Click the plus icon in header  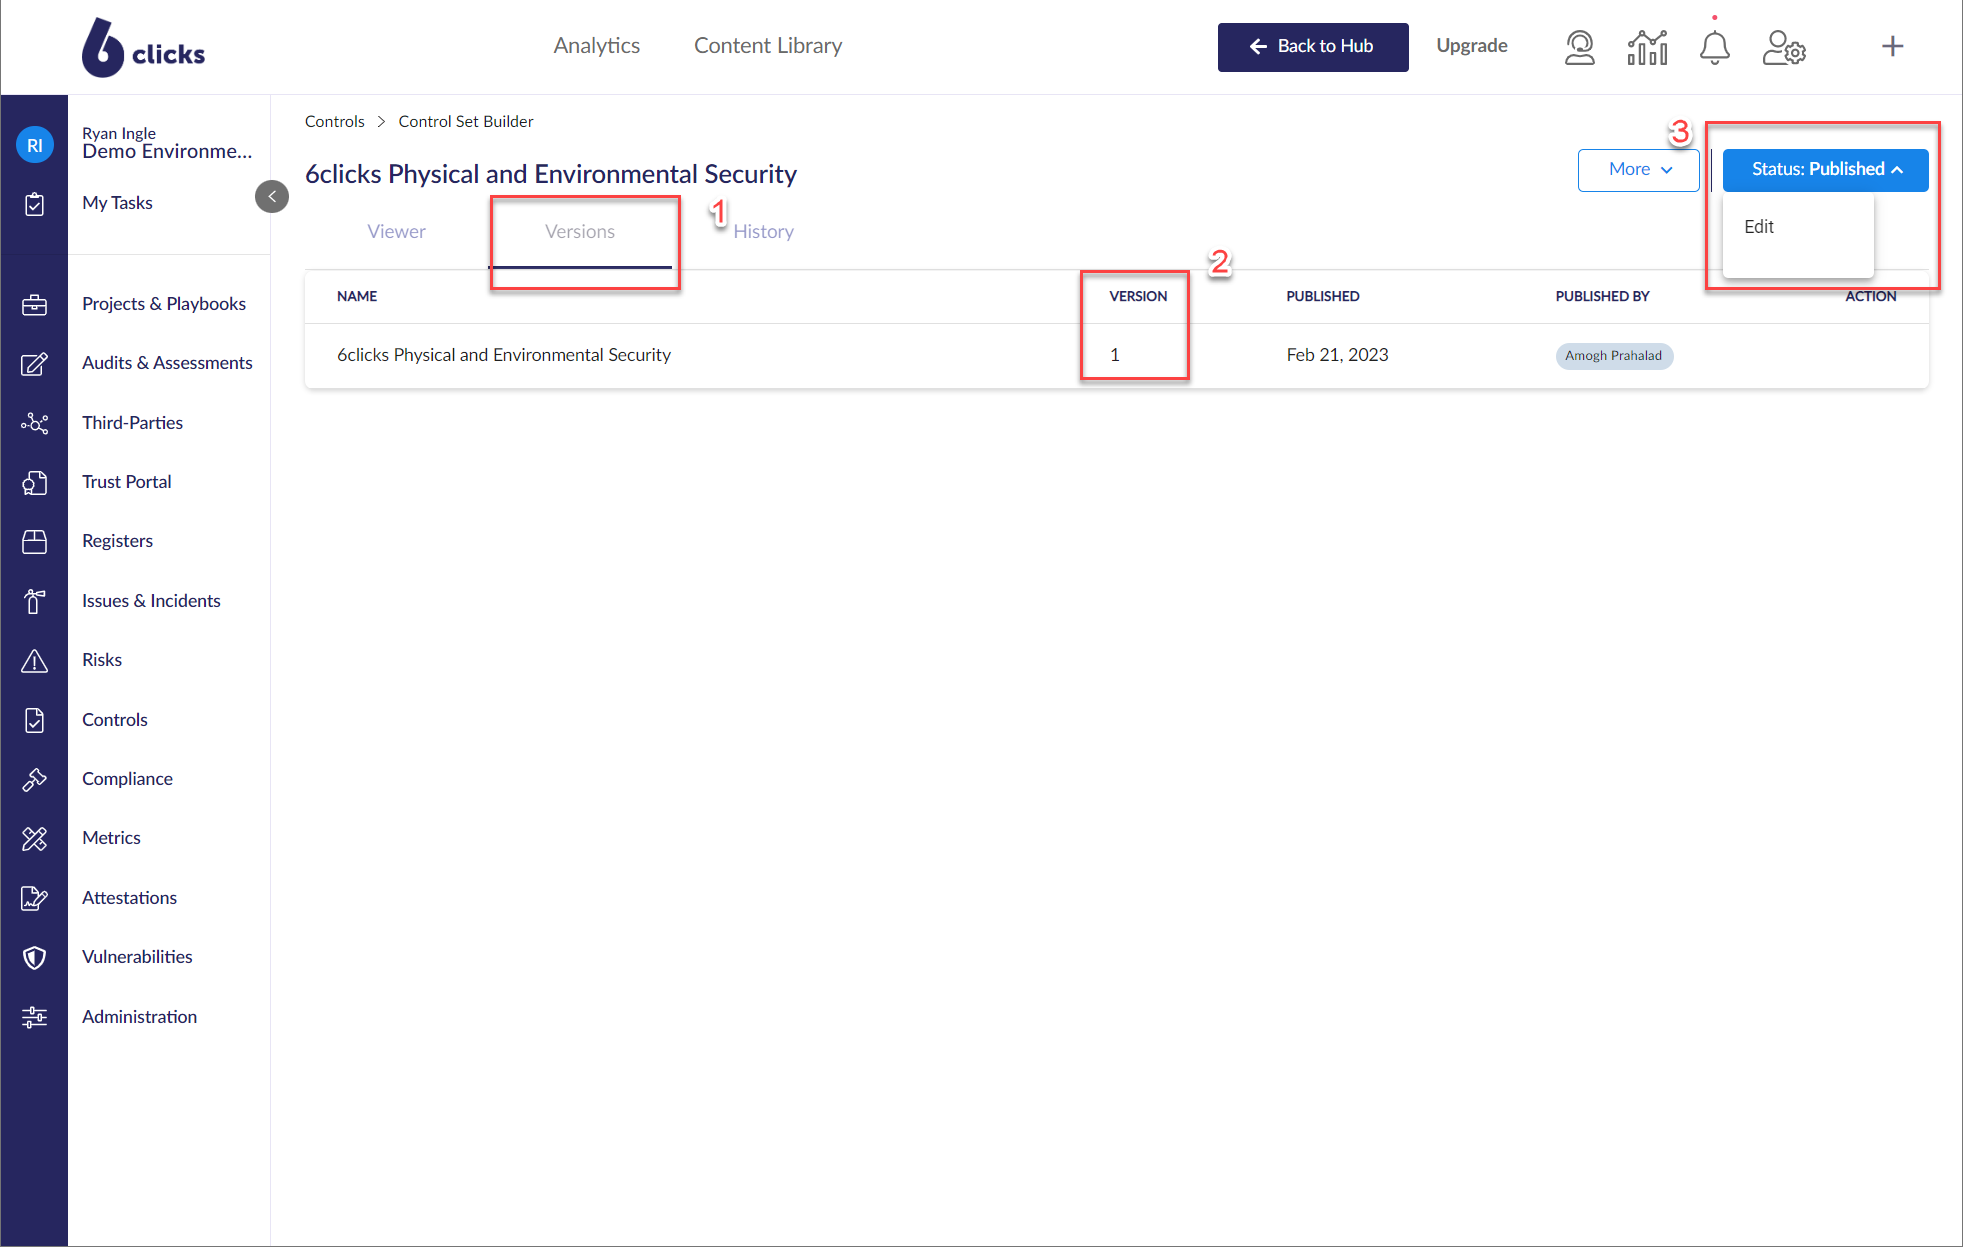coord(1892,46)
